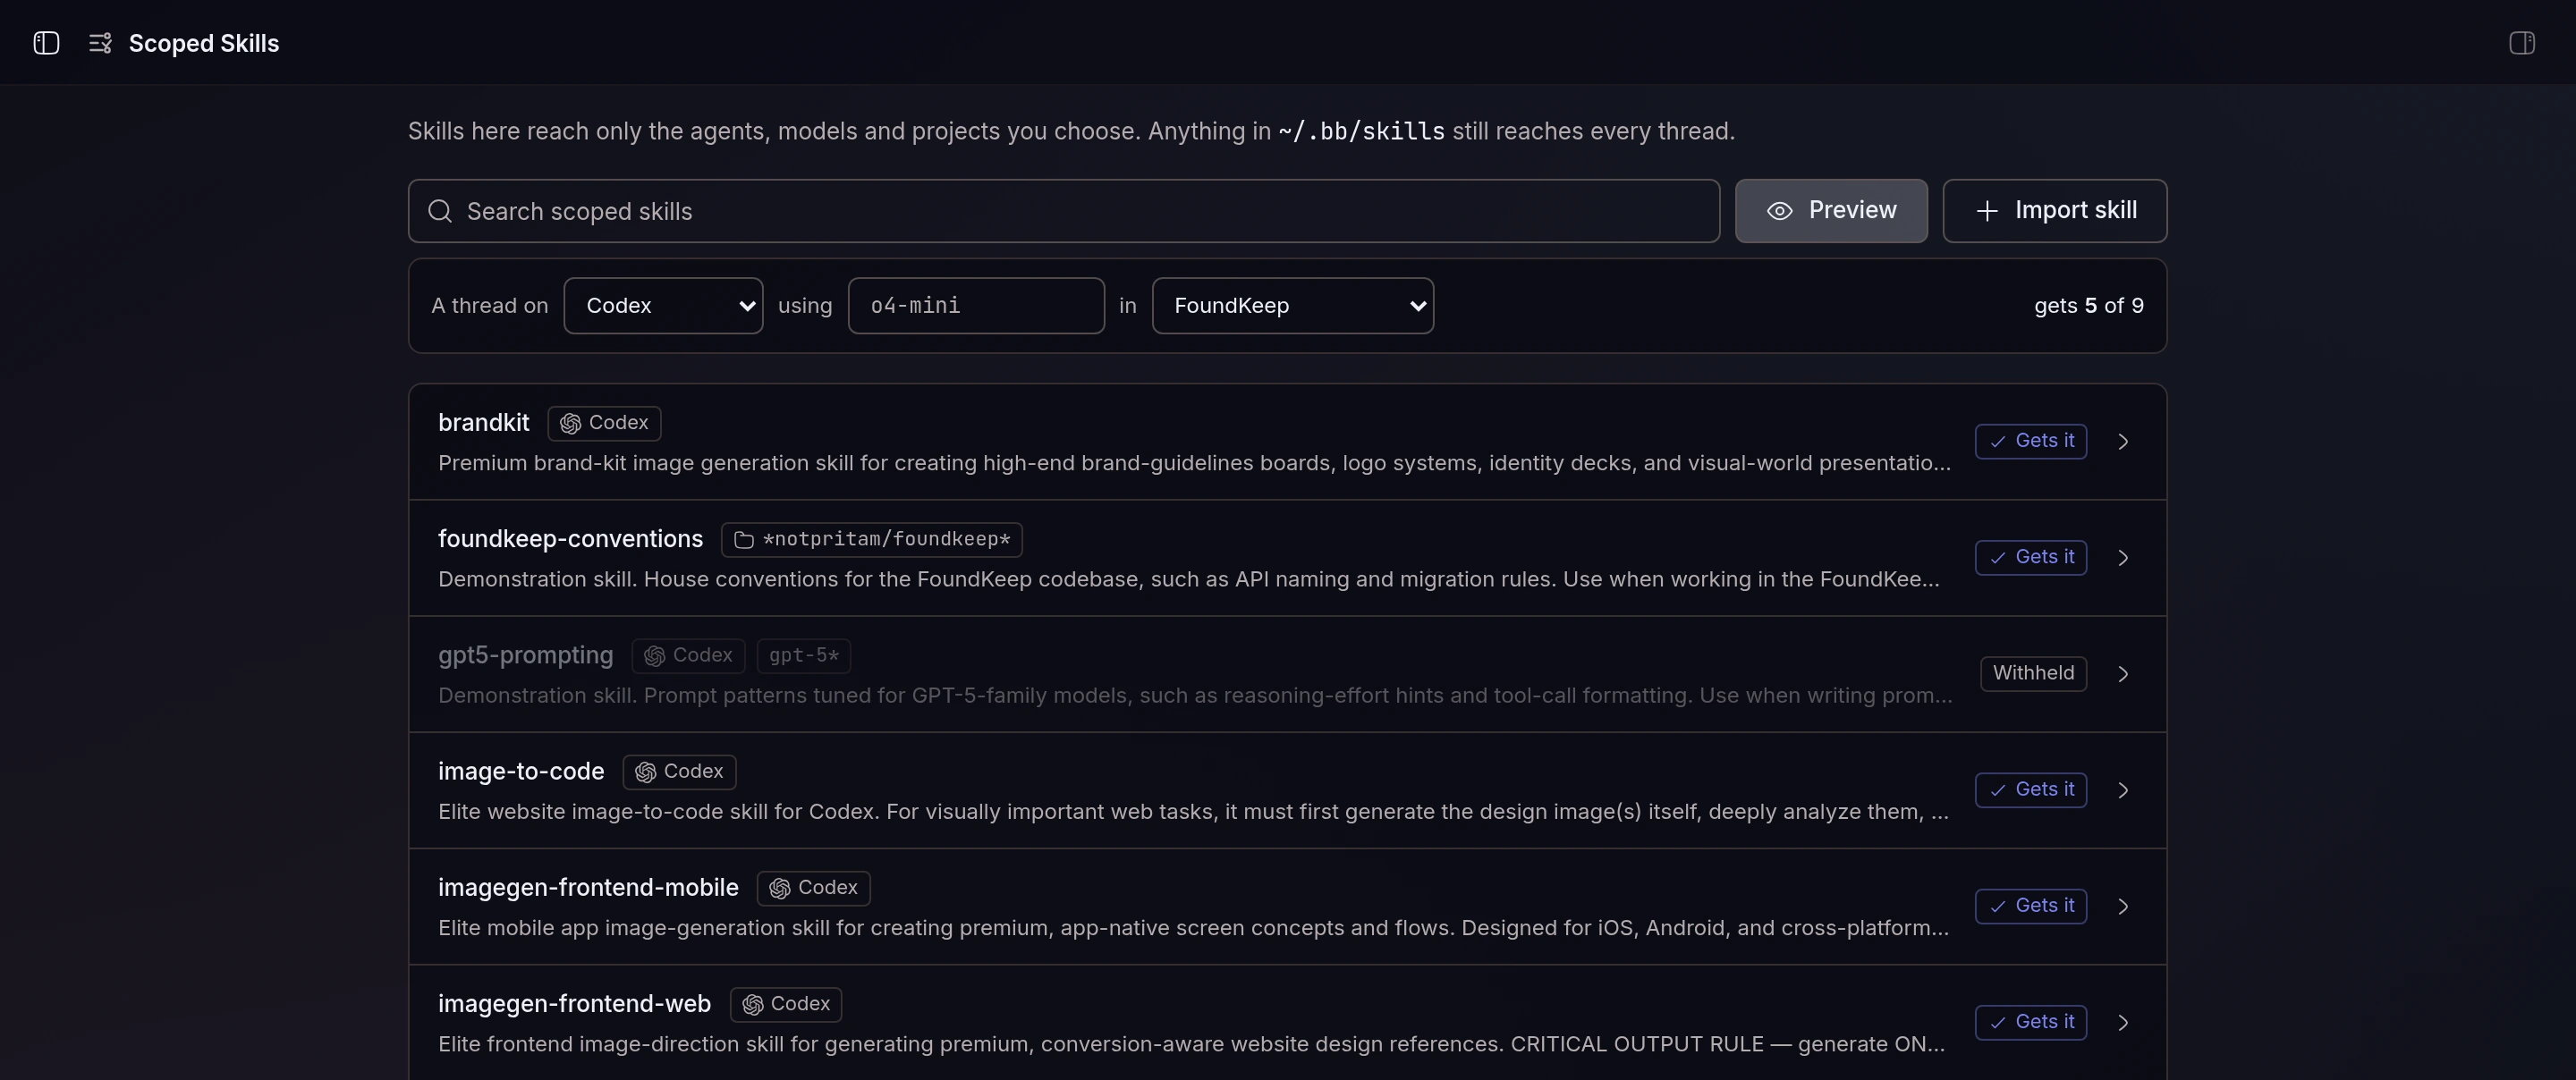2576x1080 pixels.
Task: Click the brandkit description text
Action: tap(1194, 463)
